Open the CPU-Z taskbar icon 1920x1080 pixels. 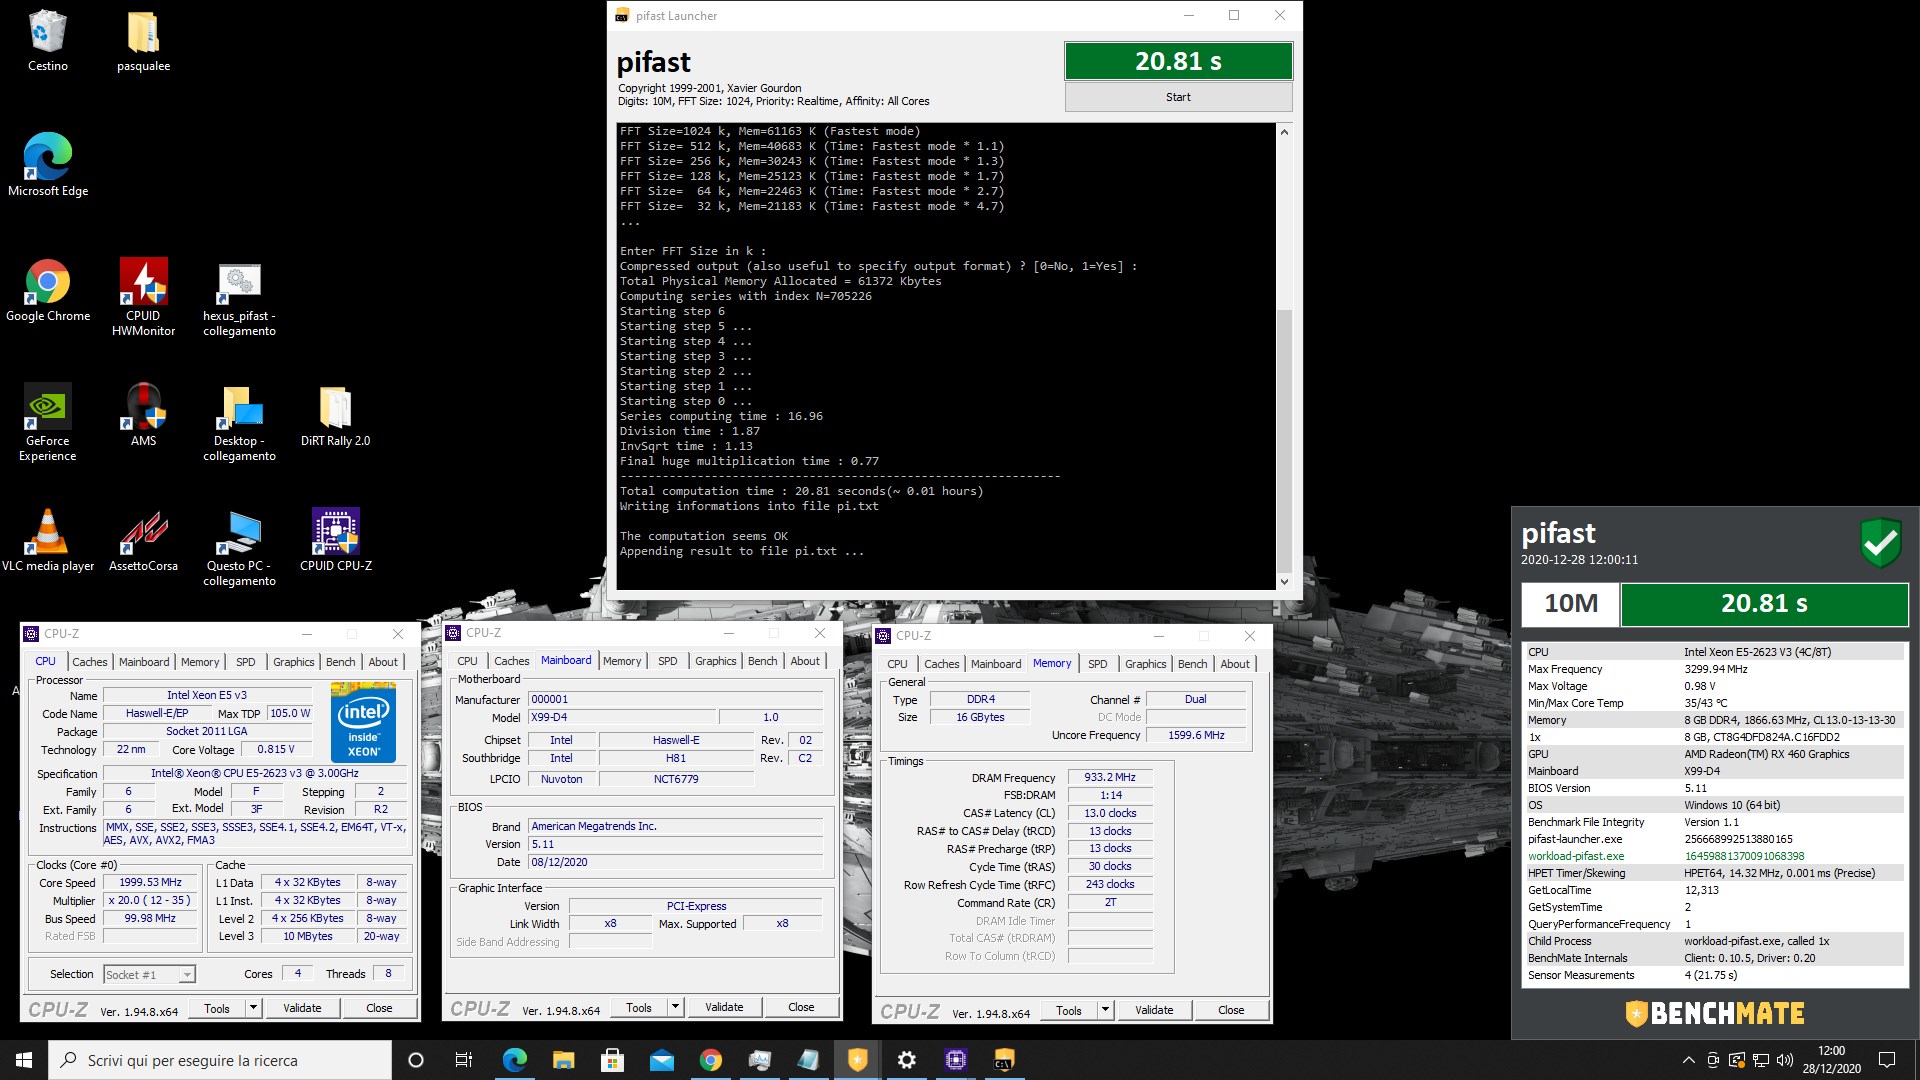pos(955,1060)
